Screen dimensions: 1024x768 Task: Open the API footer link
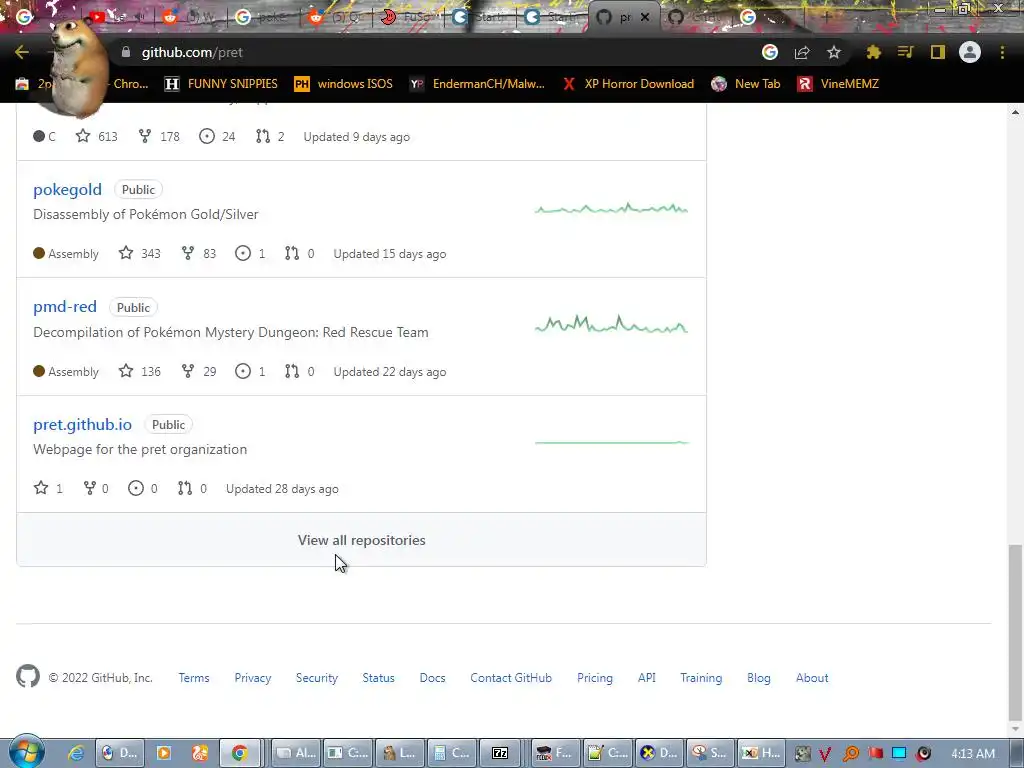point(647,678)
